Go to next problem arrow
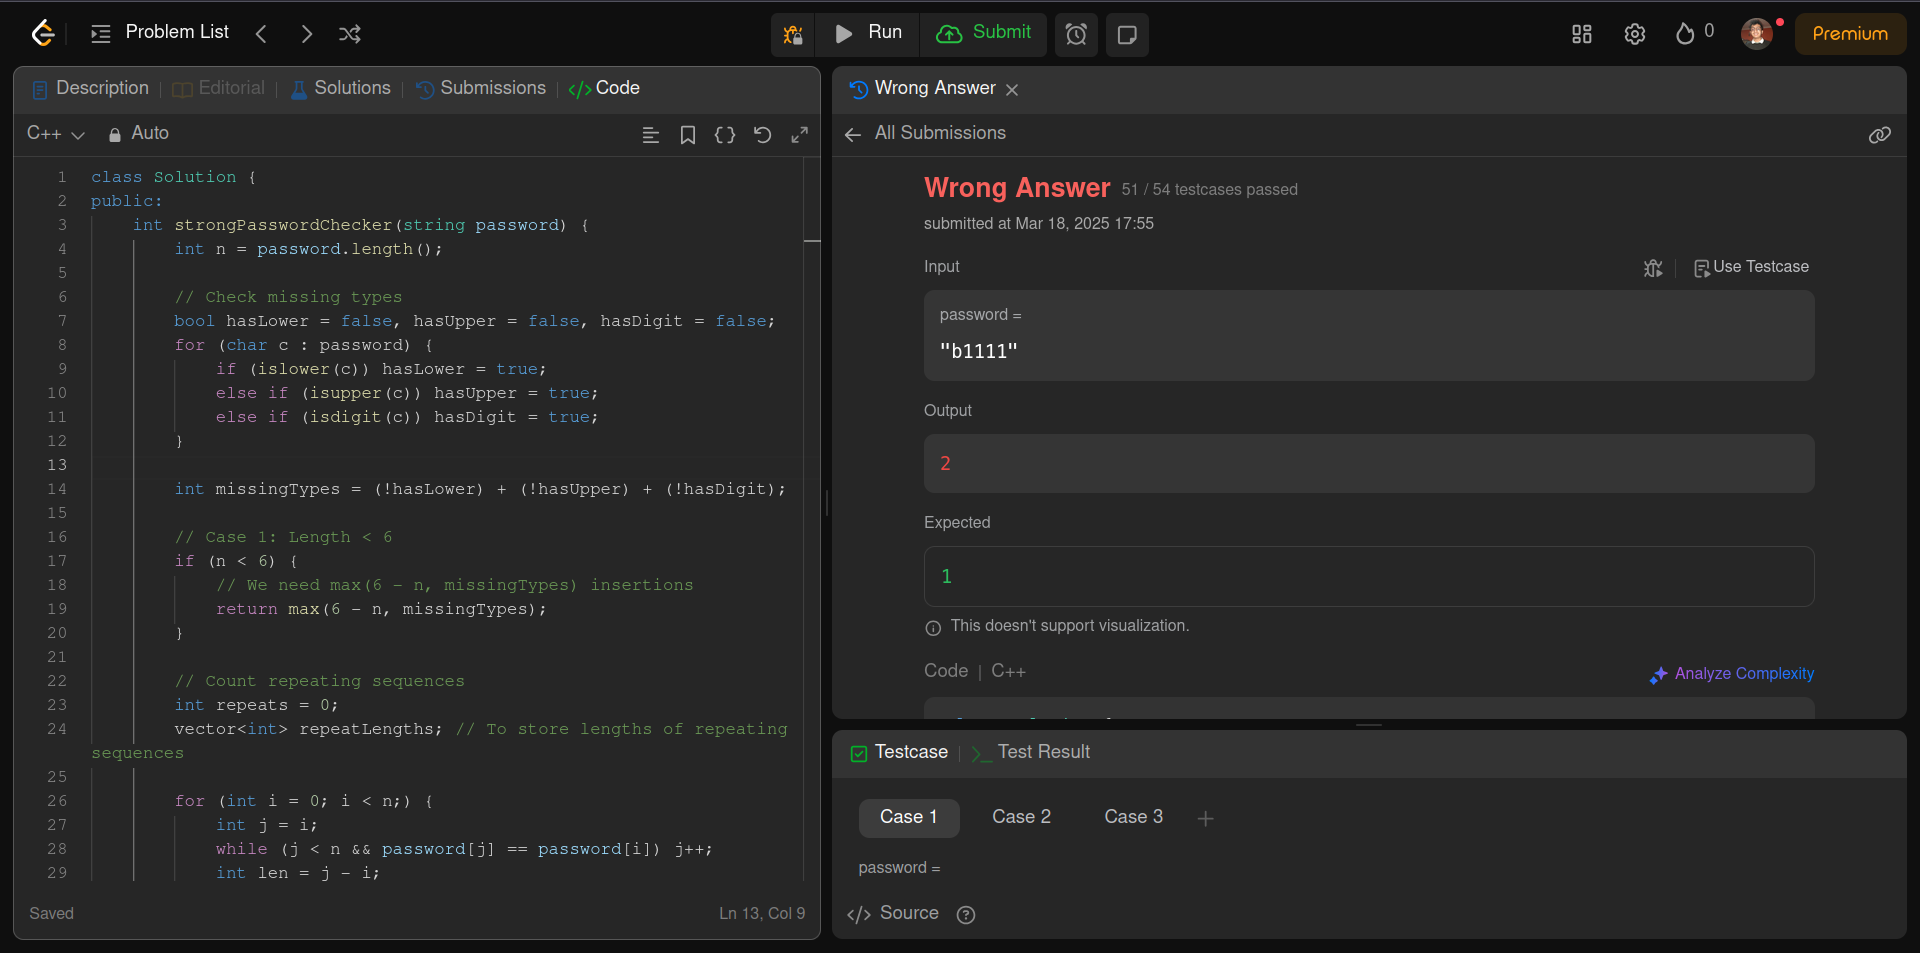This screenshot has width=1920, height=953. click(x=306, y=34)
